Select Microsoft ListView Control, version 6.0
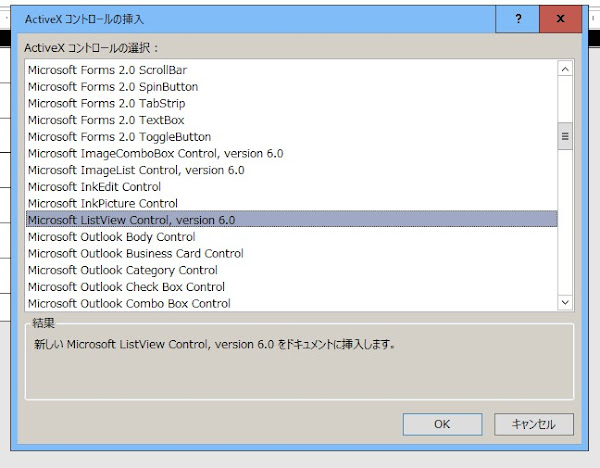The image size is (600, 468). pos(292,220)
